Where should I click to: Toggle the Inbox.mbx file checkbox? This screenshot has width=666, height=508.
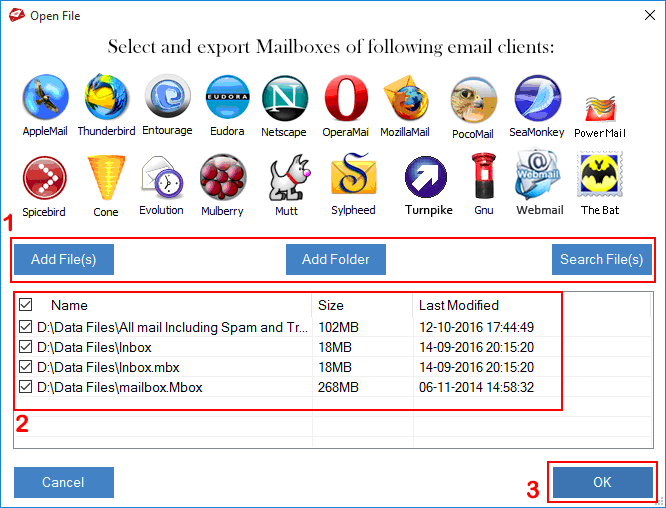tap(25, 367)
